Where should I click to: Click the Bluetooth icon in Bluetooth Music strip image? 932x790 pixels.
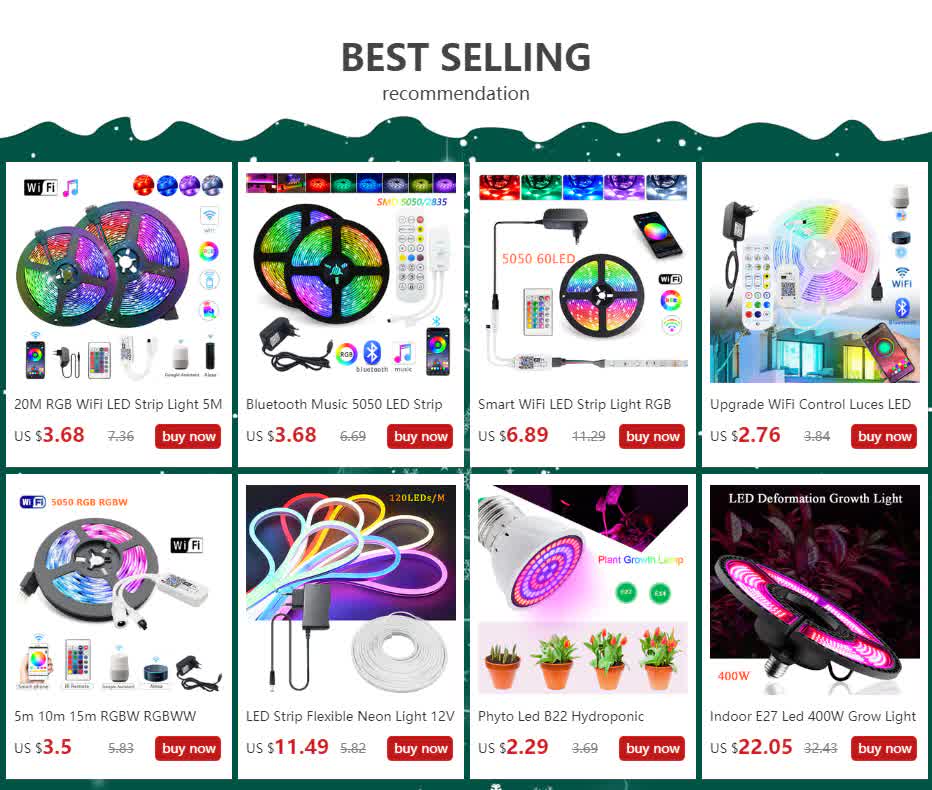coord(372,353)
